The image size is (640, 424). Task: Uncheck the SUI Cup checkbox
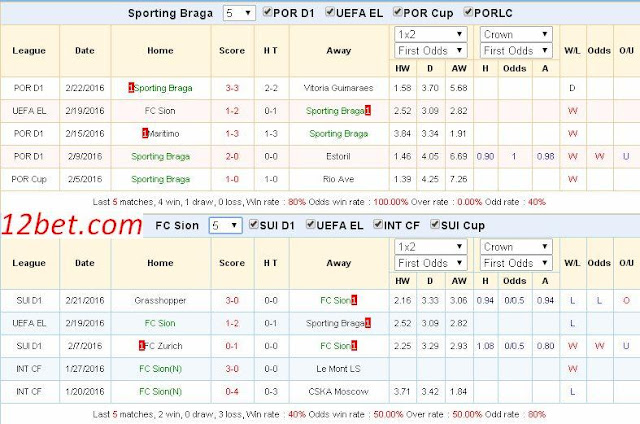[435, 224]
